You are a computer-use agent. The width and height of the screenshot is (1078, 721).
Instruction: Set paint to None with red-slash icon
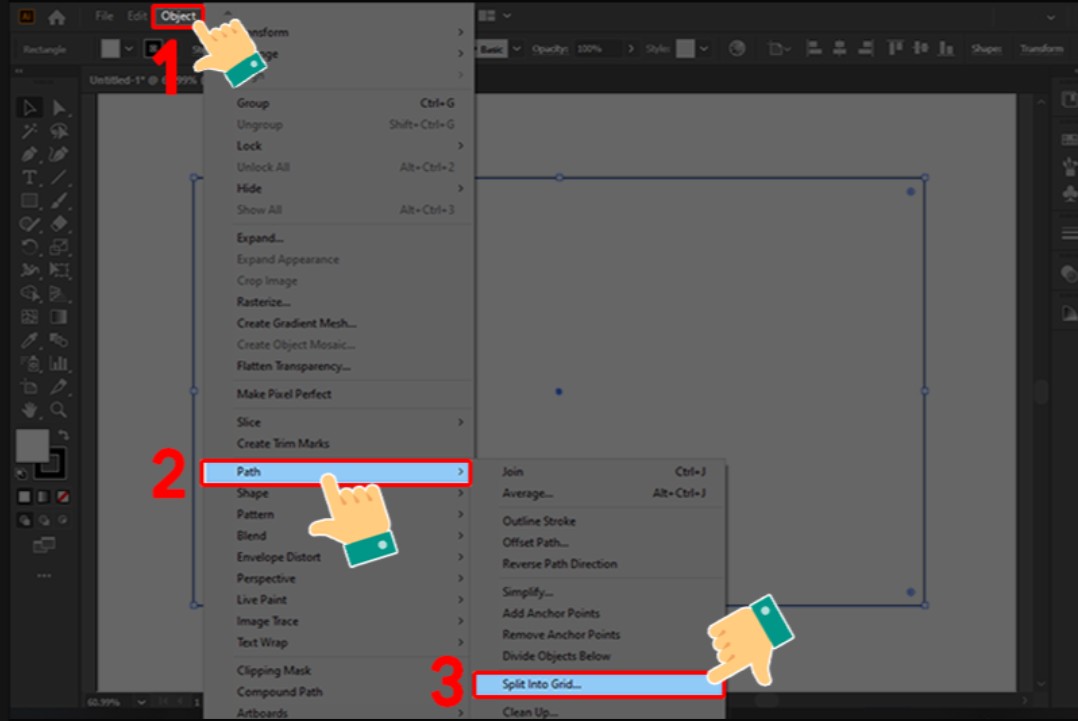(62, 496)
